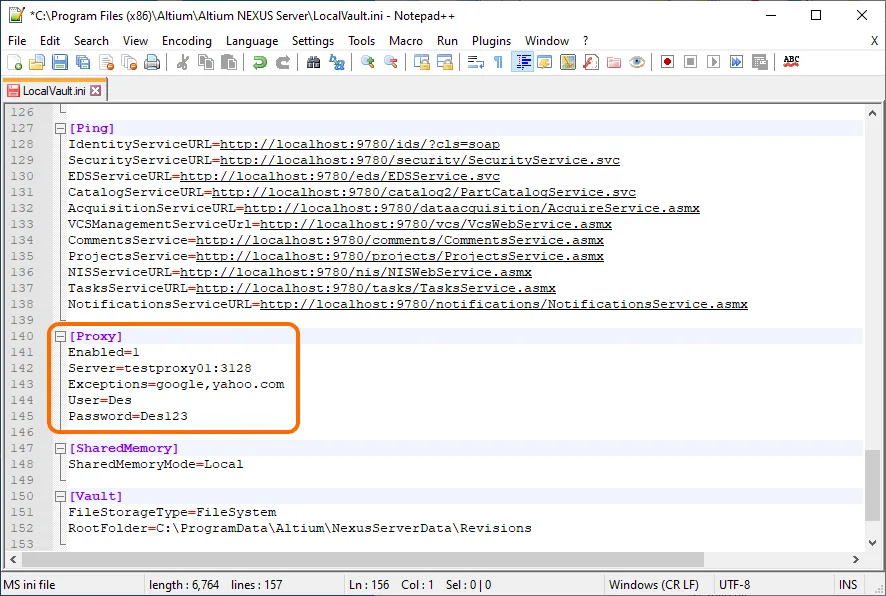Toggle the Indent Guide icon
This screenshot has width=886, height=596.
522,62
